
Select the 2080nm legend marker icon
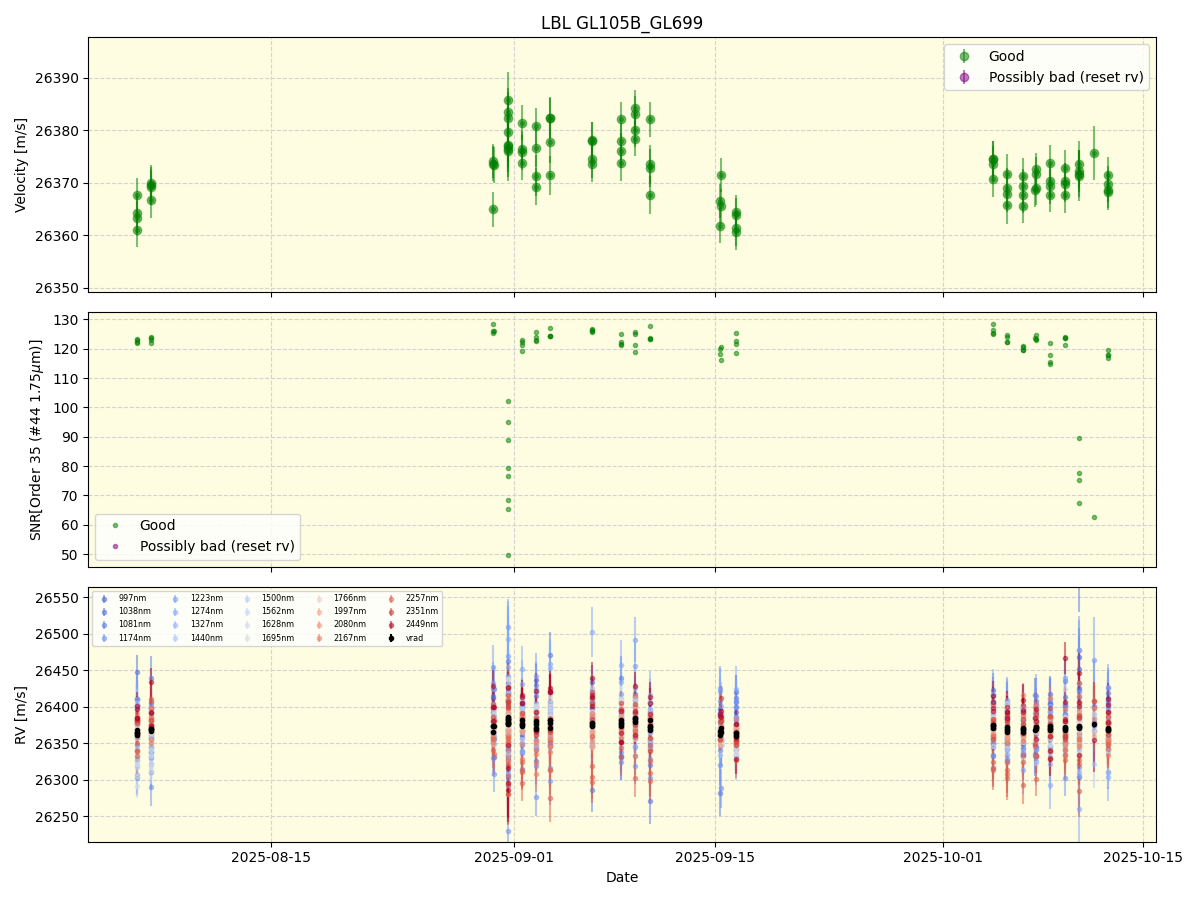coord(319,624)
